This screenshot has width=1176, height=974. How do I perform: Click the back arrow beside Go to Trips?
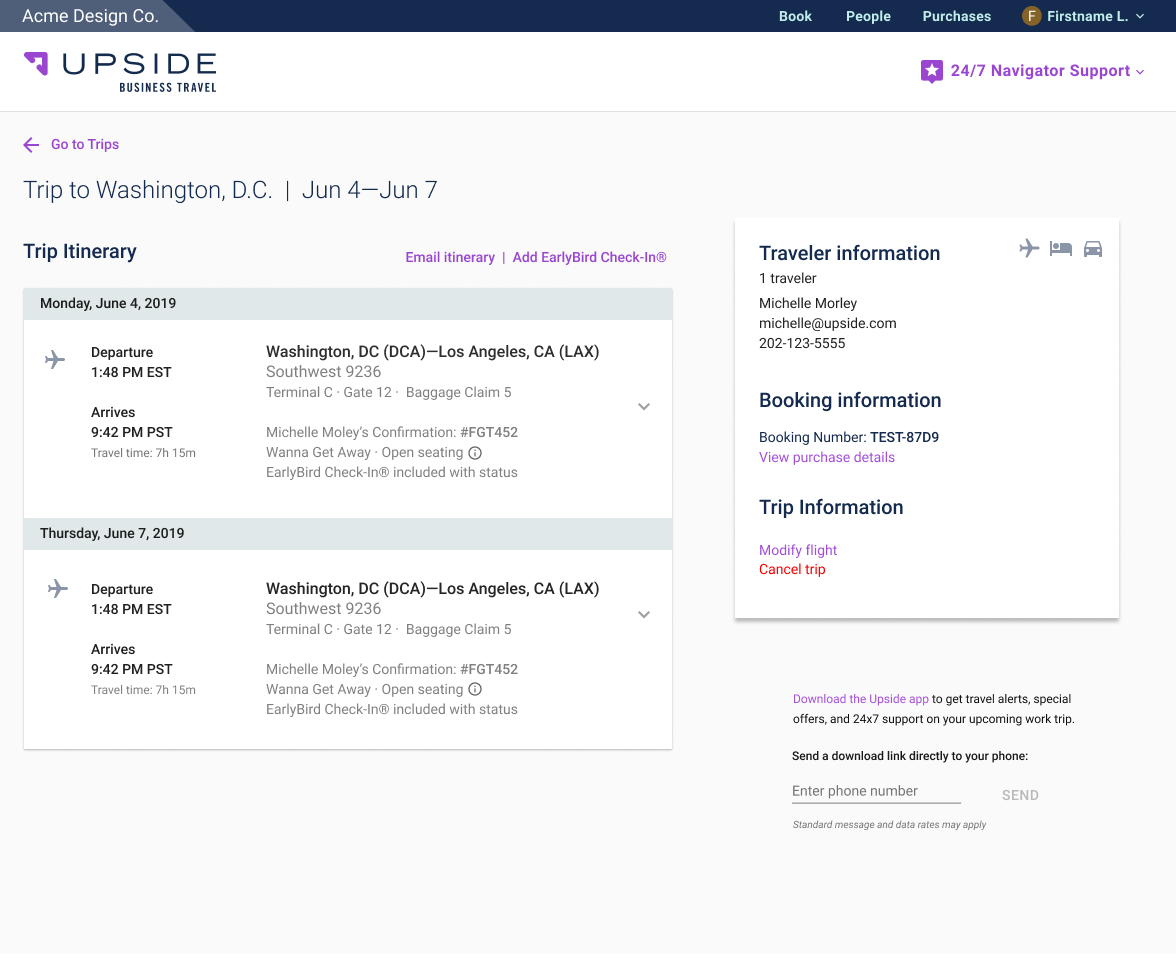click(x=31, y=145)
